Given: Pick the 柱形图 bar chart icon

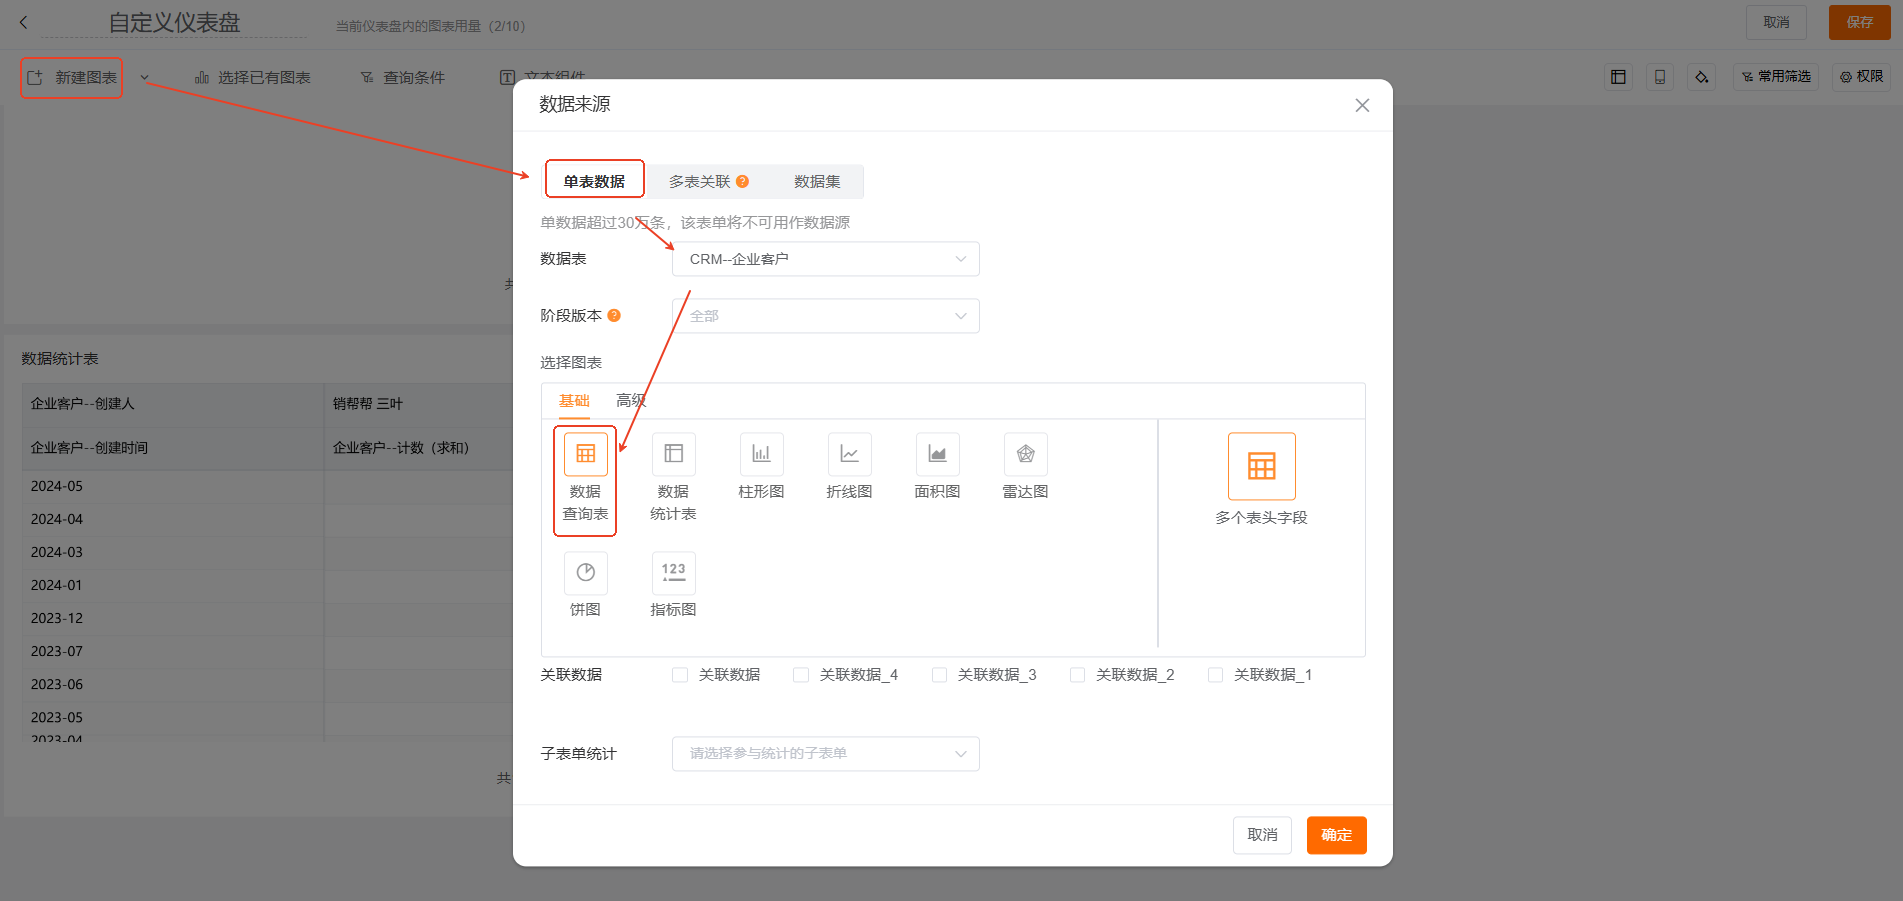Looking at the screenshot, I should [761, 455].
